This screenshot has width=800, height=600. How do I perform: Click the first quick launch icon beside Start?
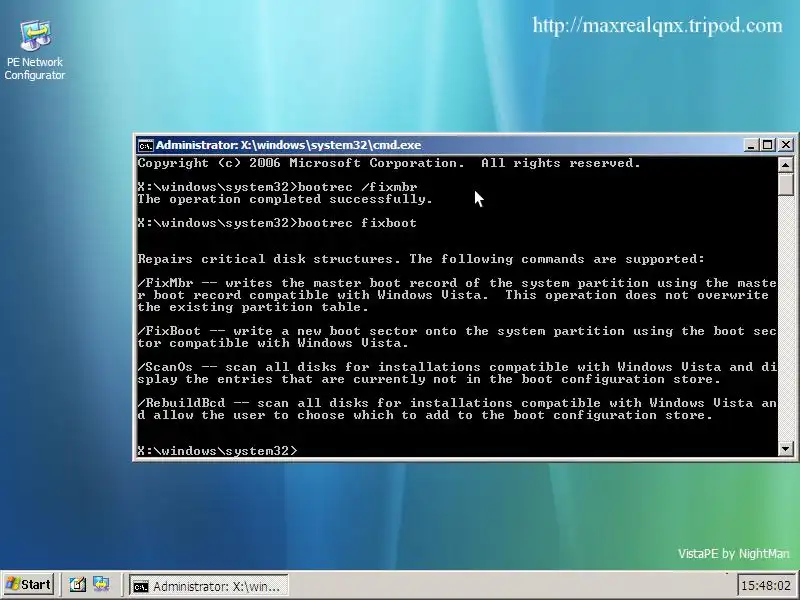(x=78, y=584)
